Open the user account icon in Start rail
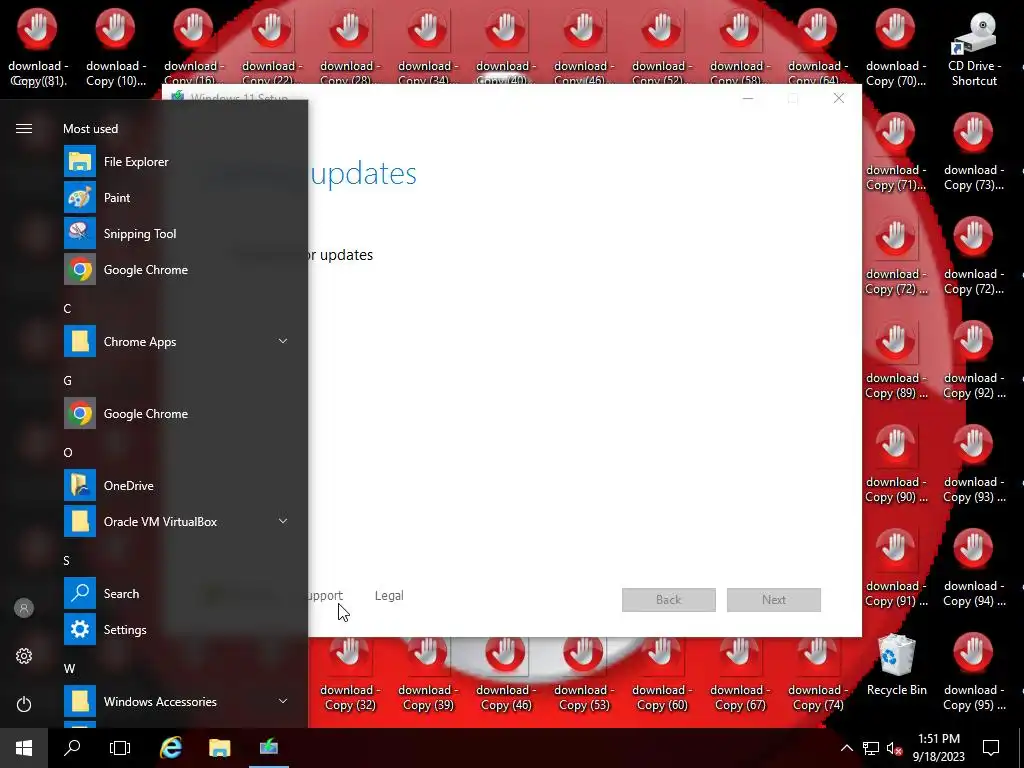Image resolution: width=1024 pixels, height=768 pixels. point(24,609)
